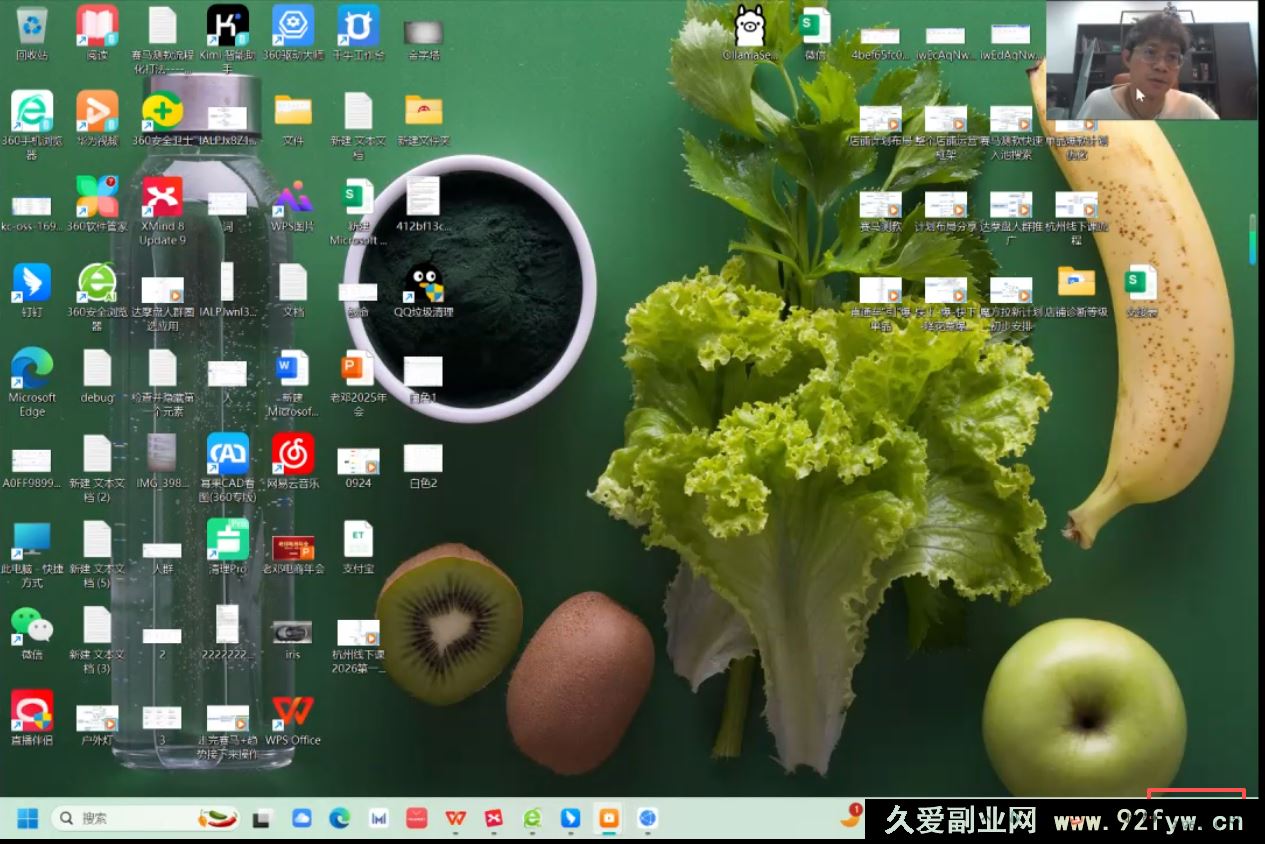Open the 钉钉 (DingTalk) desktop shortcut

point(32,284)
